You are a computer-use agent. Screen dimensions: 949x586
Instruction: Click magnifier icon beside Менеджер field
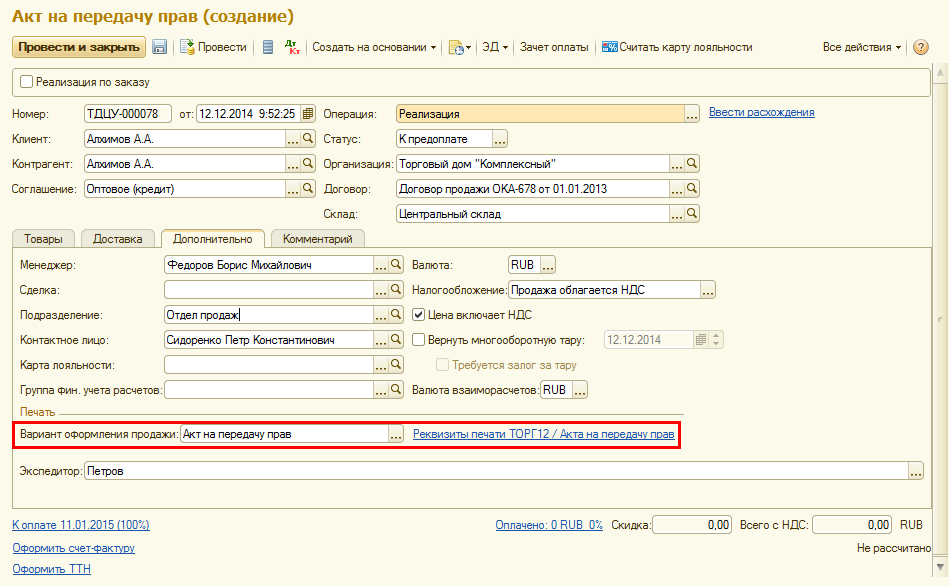(396, 265)
